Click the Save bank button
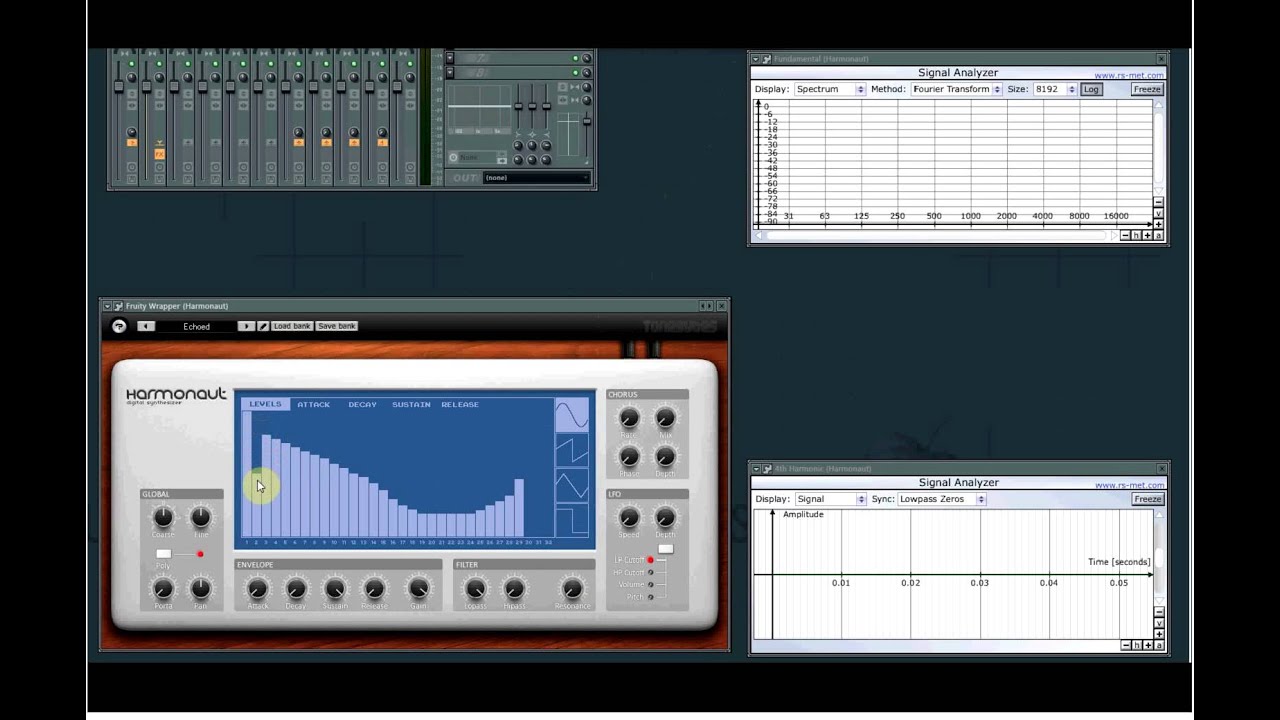Viewport: 1280px width, 720px height. (x=336, y=326)
